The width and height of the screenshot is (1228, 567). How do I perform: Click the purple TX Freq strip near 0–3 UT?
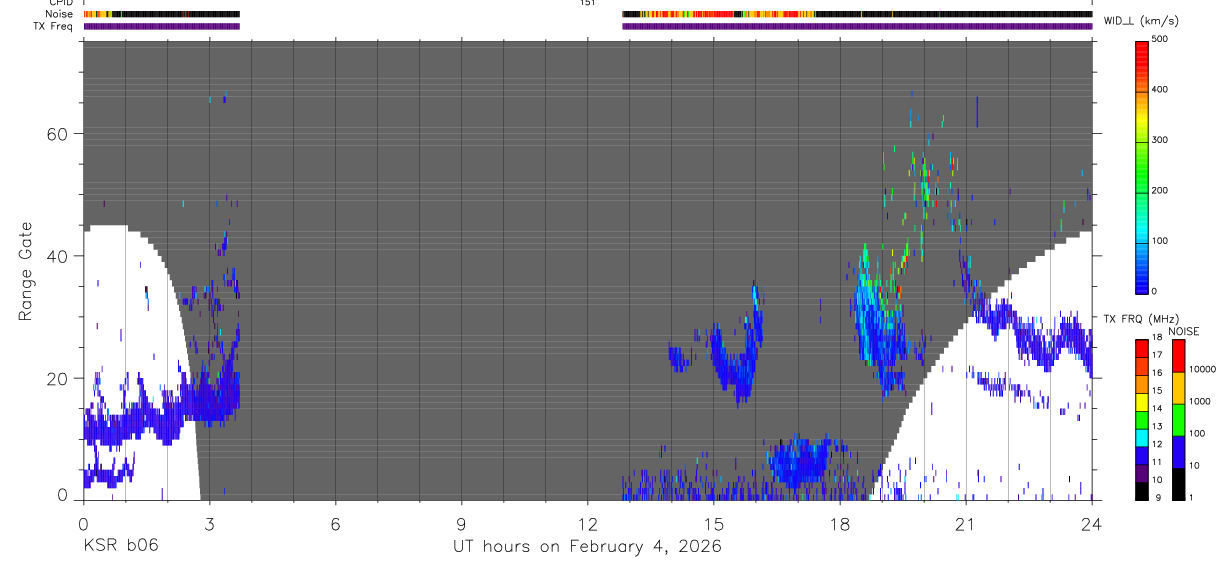[x=162, y=26]
